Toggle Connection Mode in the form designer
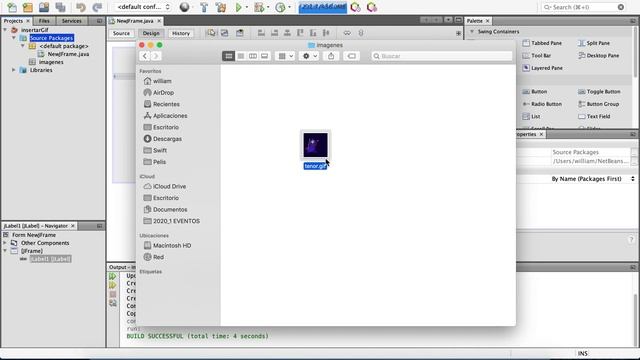Screen dimensions: 640x360 (x=224, y=33)
